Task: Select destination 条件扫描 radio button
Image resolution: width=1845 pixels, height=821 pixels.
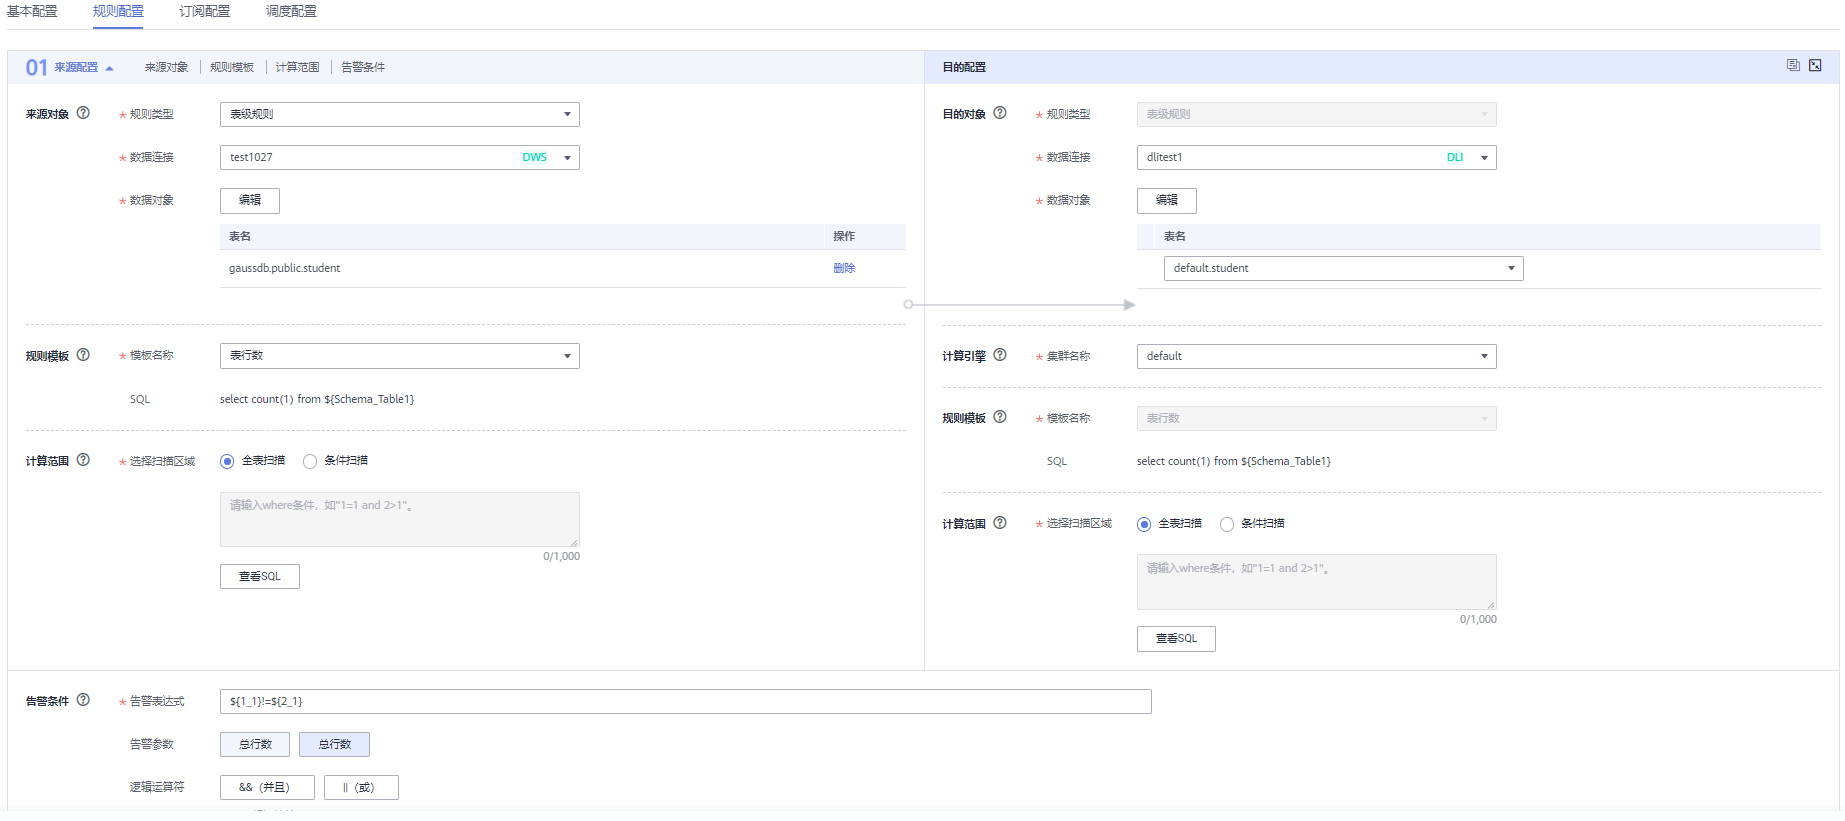Action: tap(1227, 524)
